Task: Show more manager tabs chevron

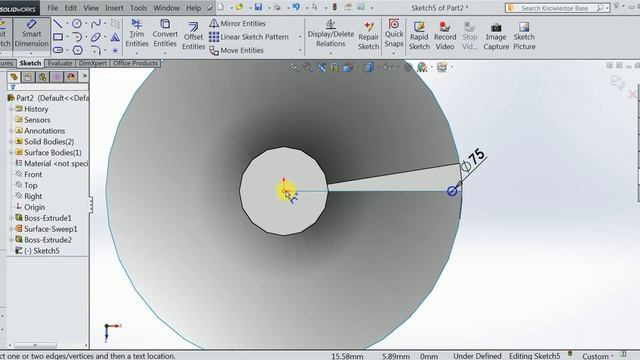Action: [84, 76]
